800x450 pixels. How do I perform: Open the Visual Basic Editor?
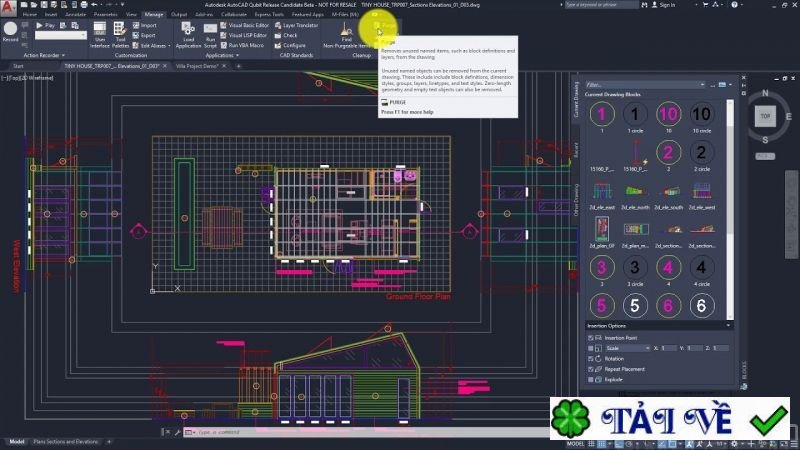(244, 25)
